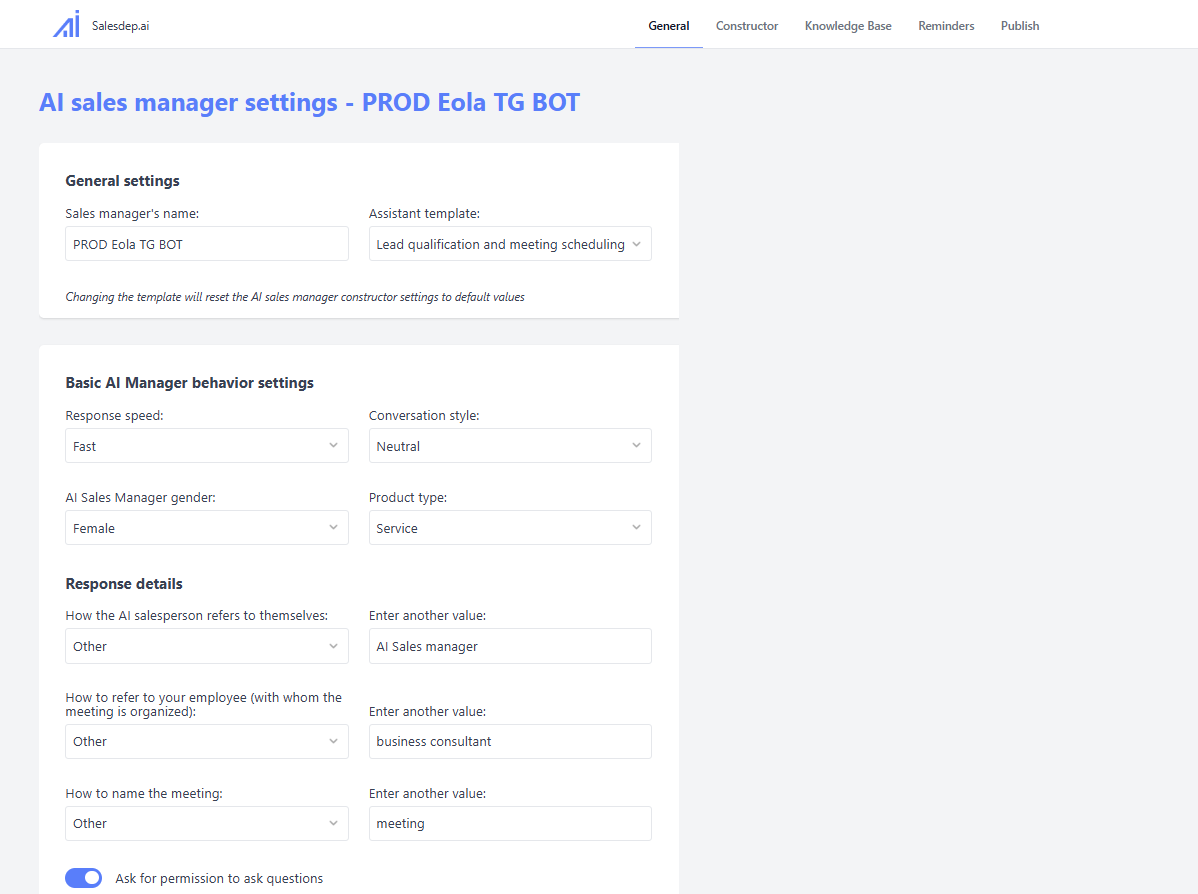Open the Response speed dropdown
The width and height of the screenshot is (1198, 894).
(207, 446)
